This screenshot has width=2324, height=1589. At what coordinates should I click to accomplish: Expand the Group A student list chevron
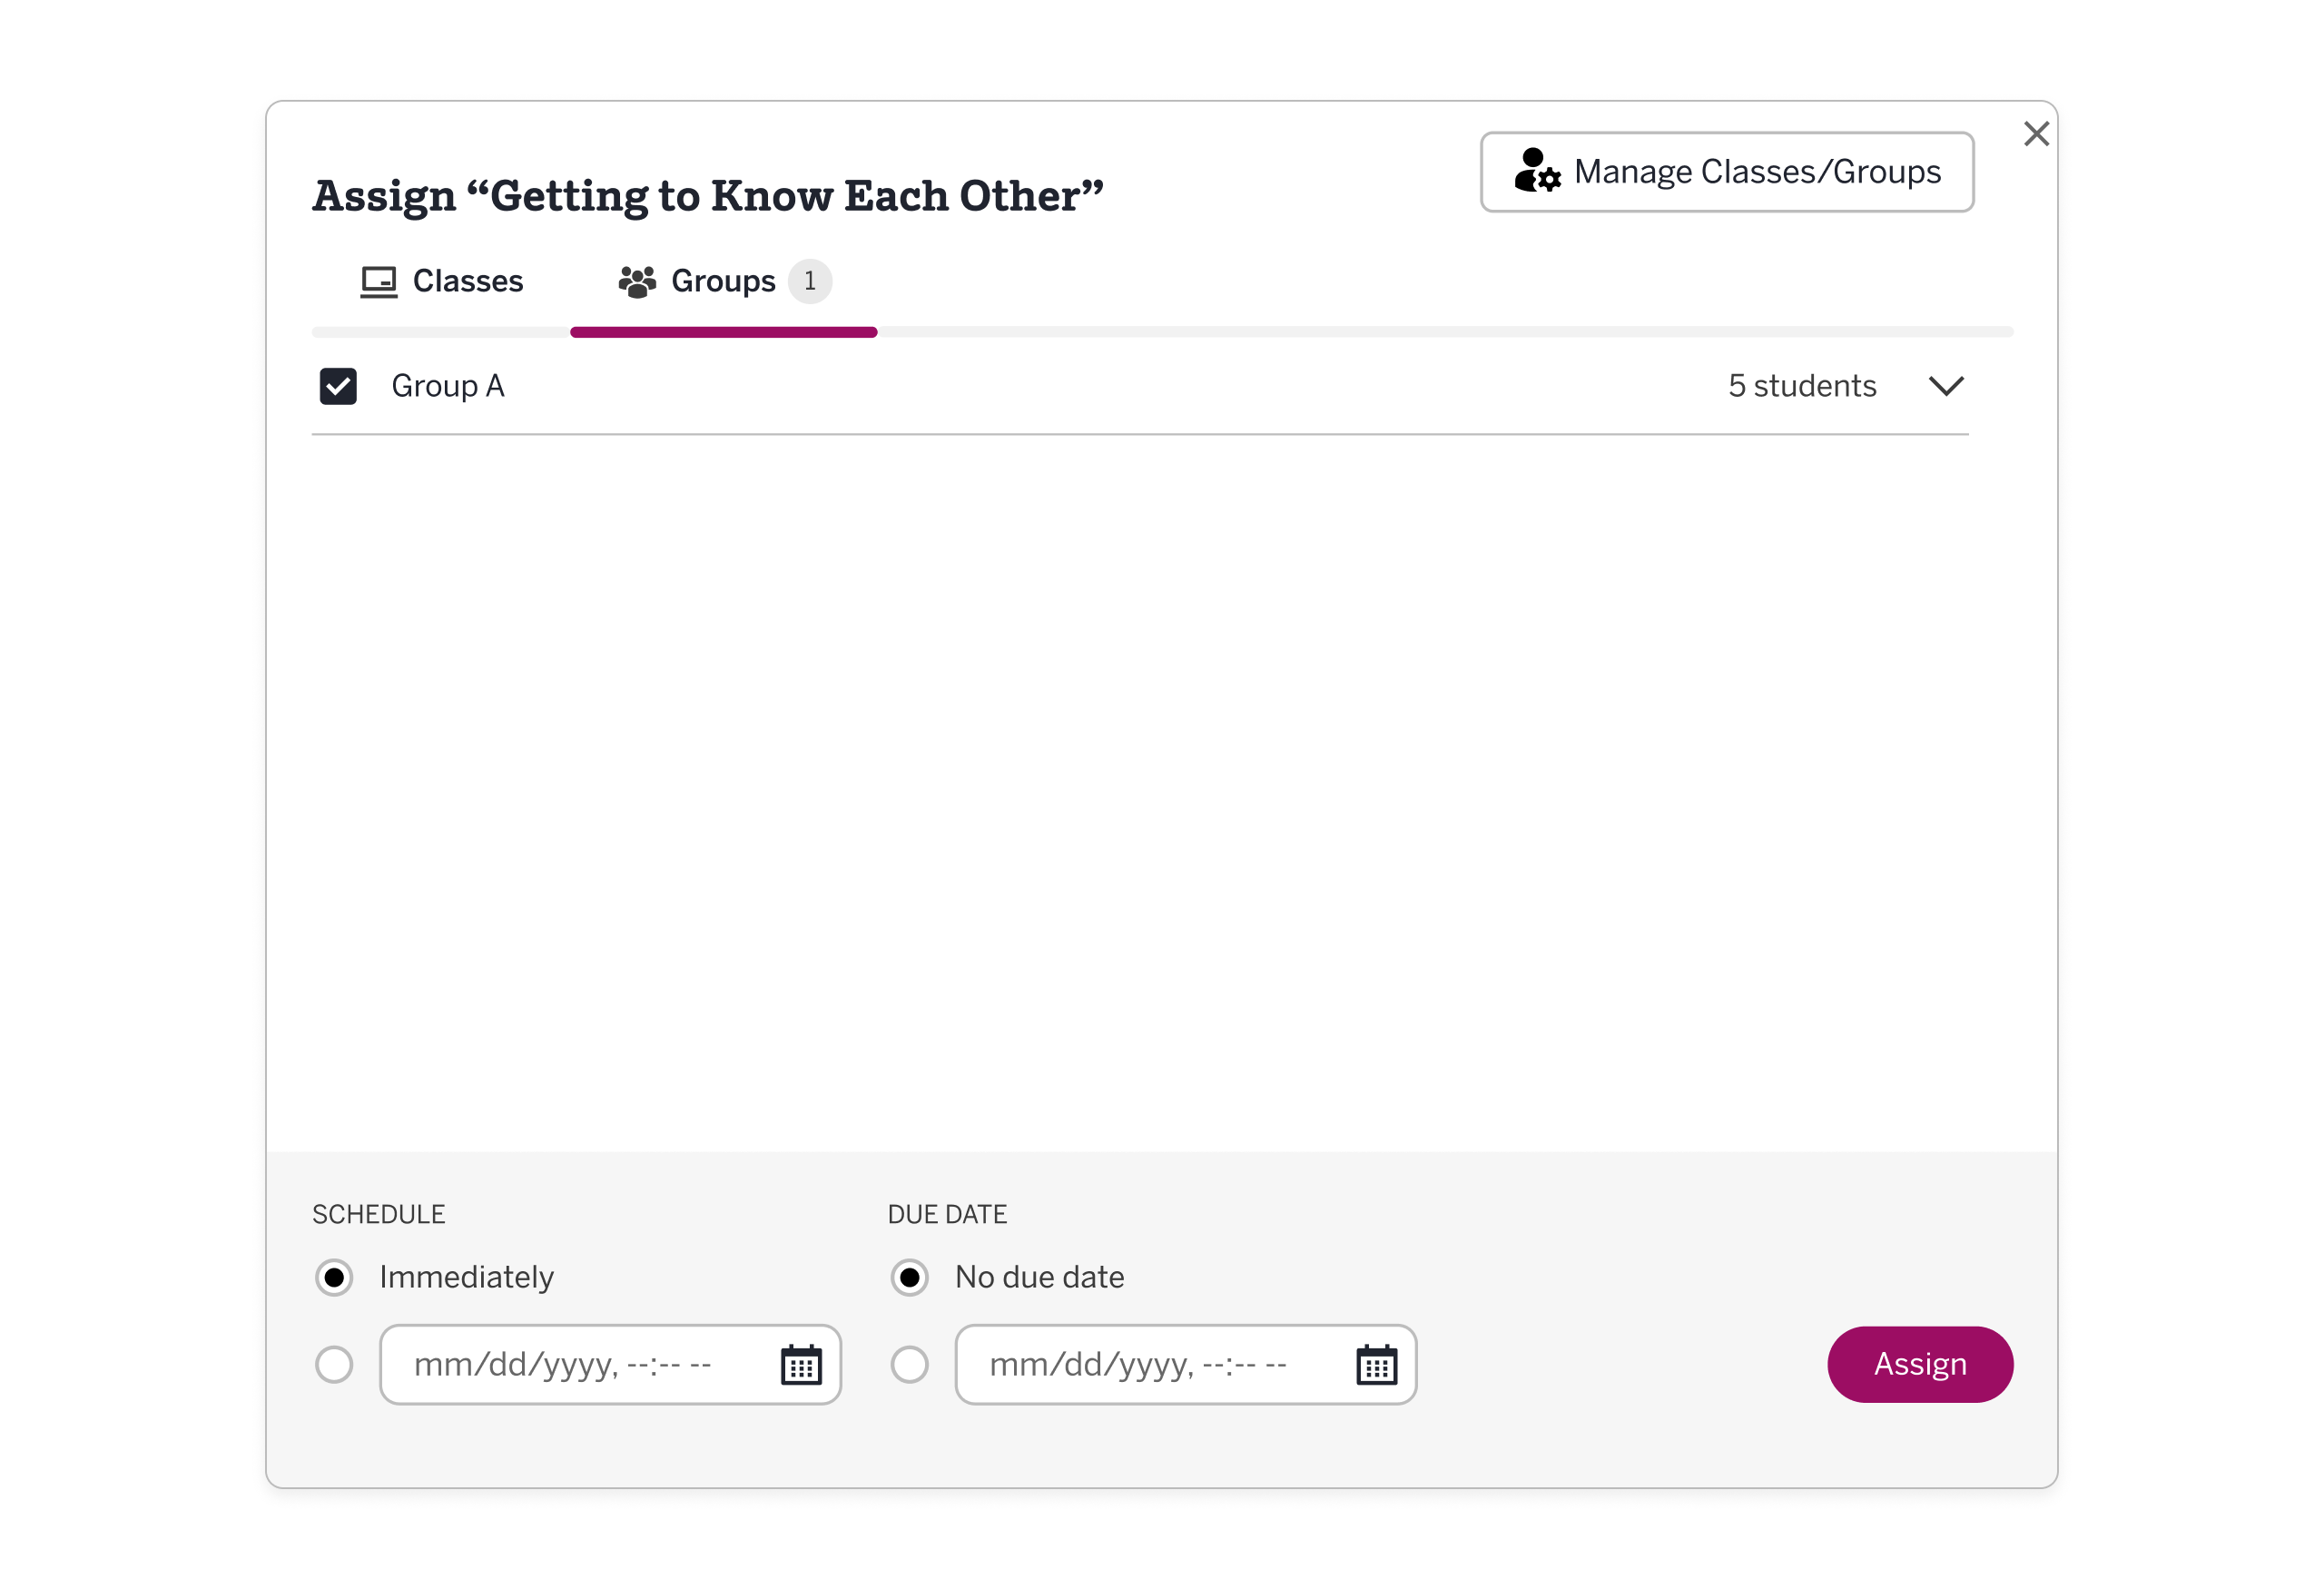[1945, 386]
